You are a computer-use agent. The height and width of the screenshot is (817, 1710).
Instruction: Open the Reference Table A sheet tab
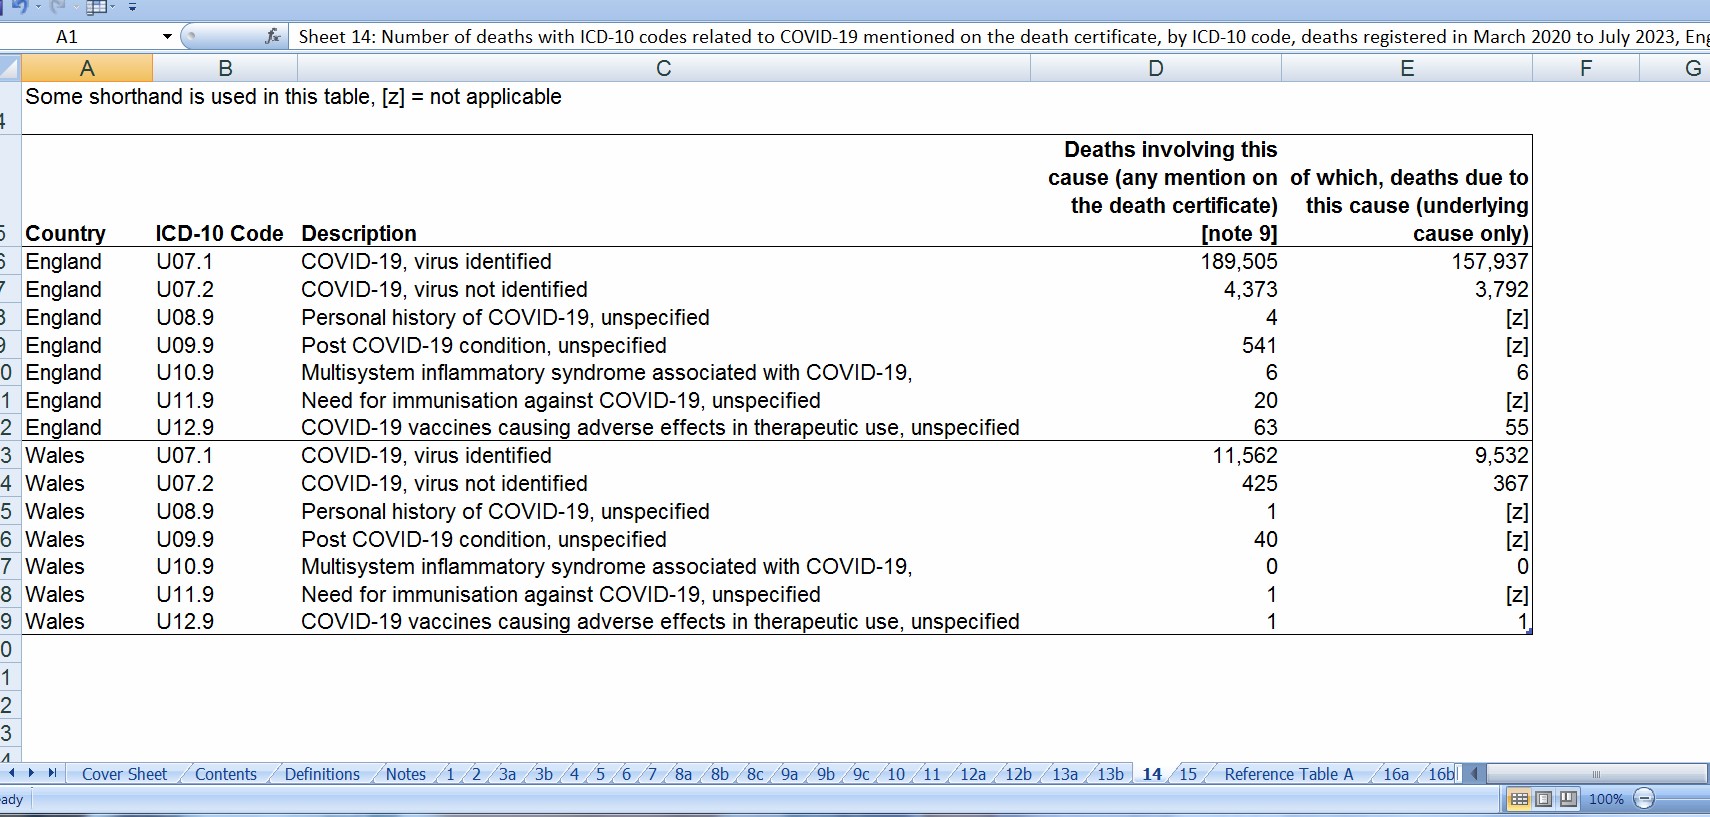(x=1288, y=774)
